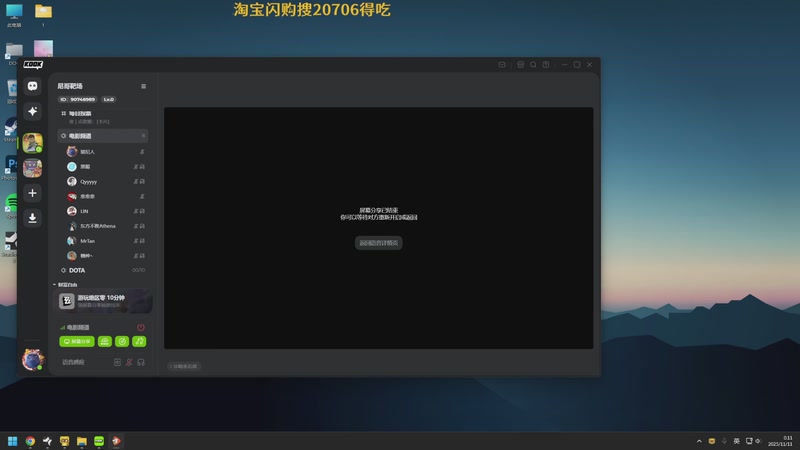This screenshot has width=800, height=450.
Task: Click the server ID 90746989 badge
Action: click(x=78, y=99)
